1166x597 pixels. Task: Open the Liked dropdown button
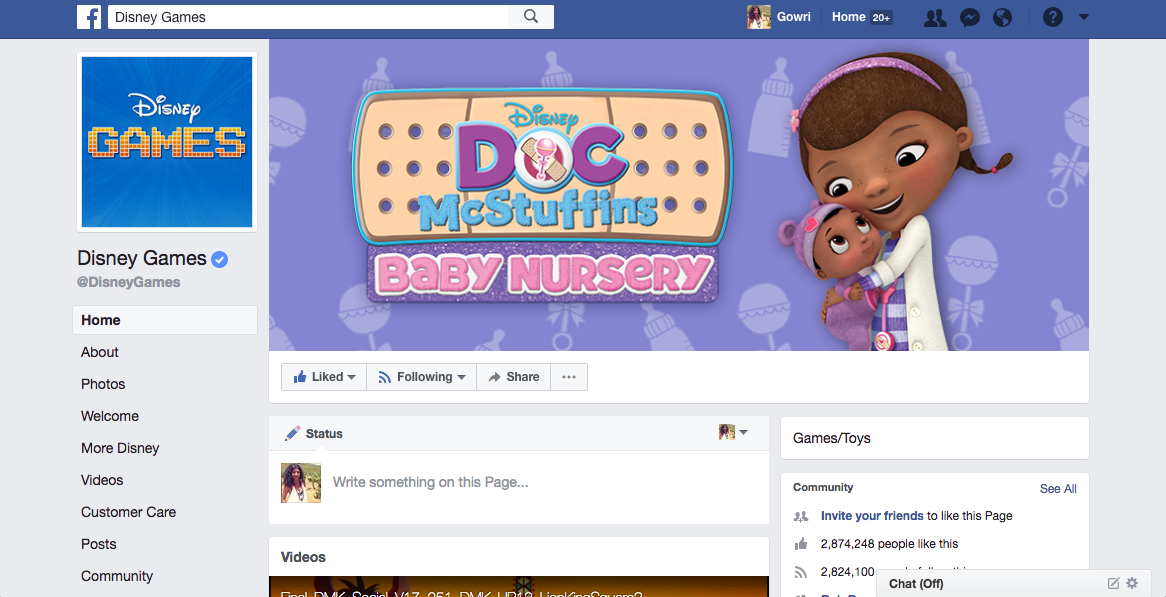(324, 377)
